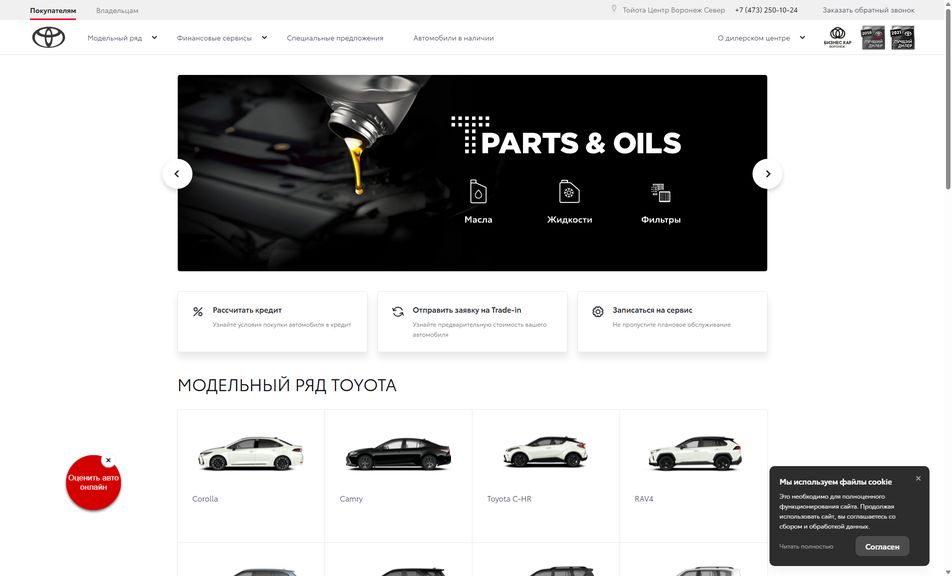Click the Согласен cookie button

click(882, 546)
